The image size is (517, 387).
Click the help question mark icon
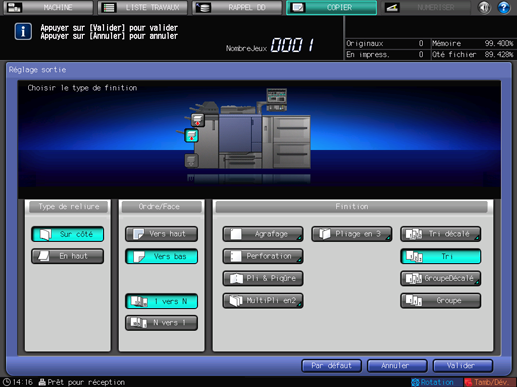(x=503, y=7)
